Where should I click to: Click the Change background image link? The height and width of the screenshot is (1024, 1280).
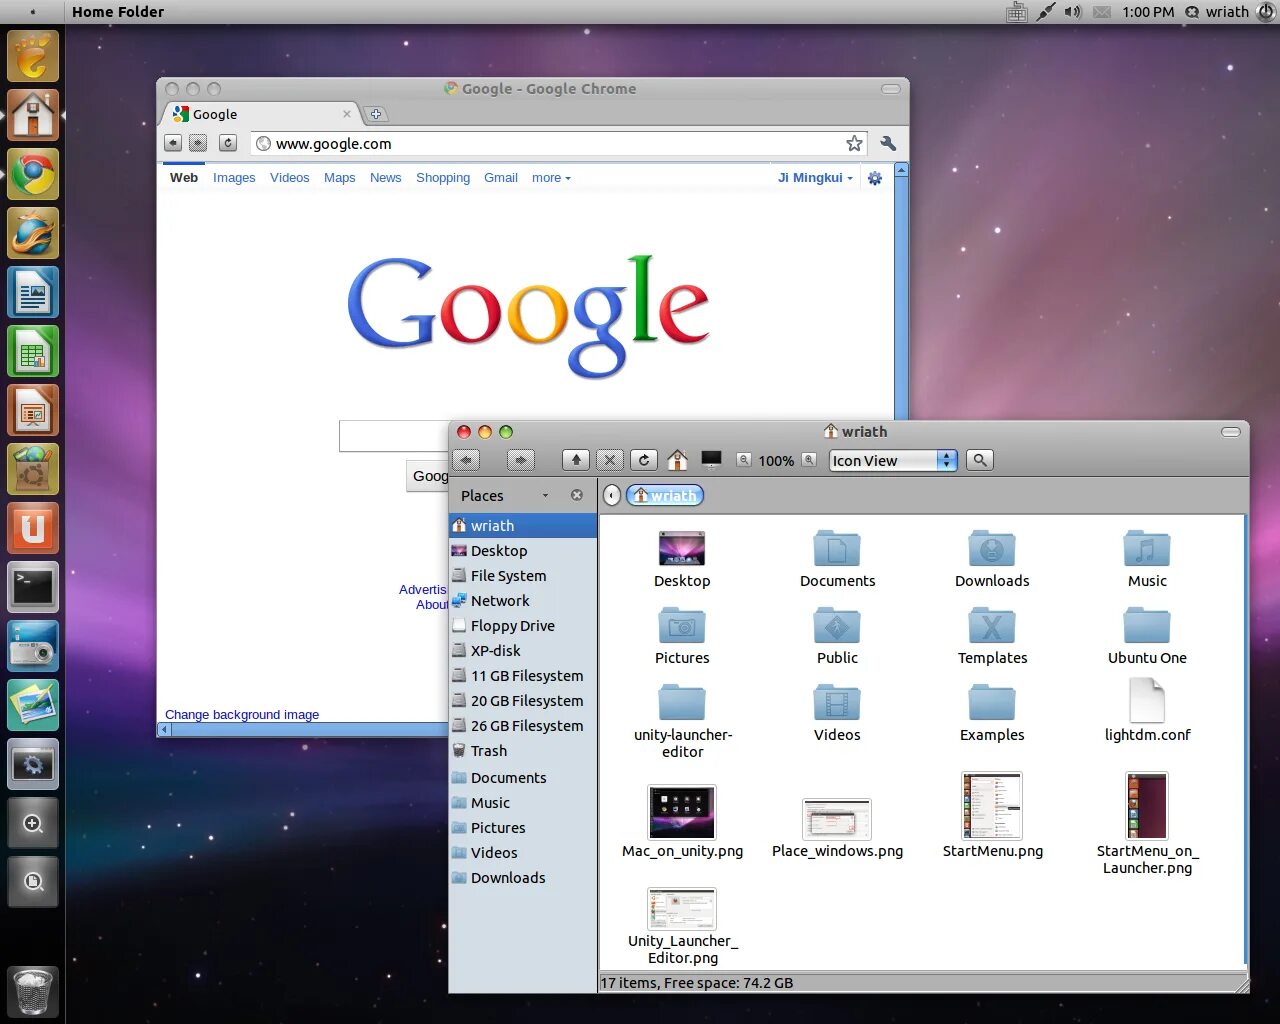click(x=242, y=714)
